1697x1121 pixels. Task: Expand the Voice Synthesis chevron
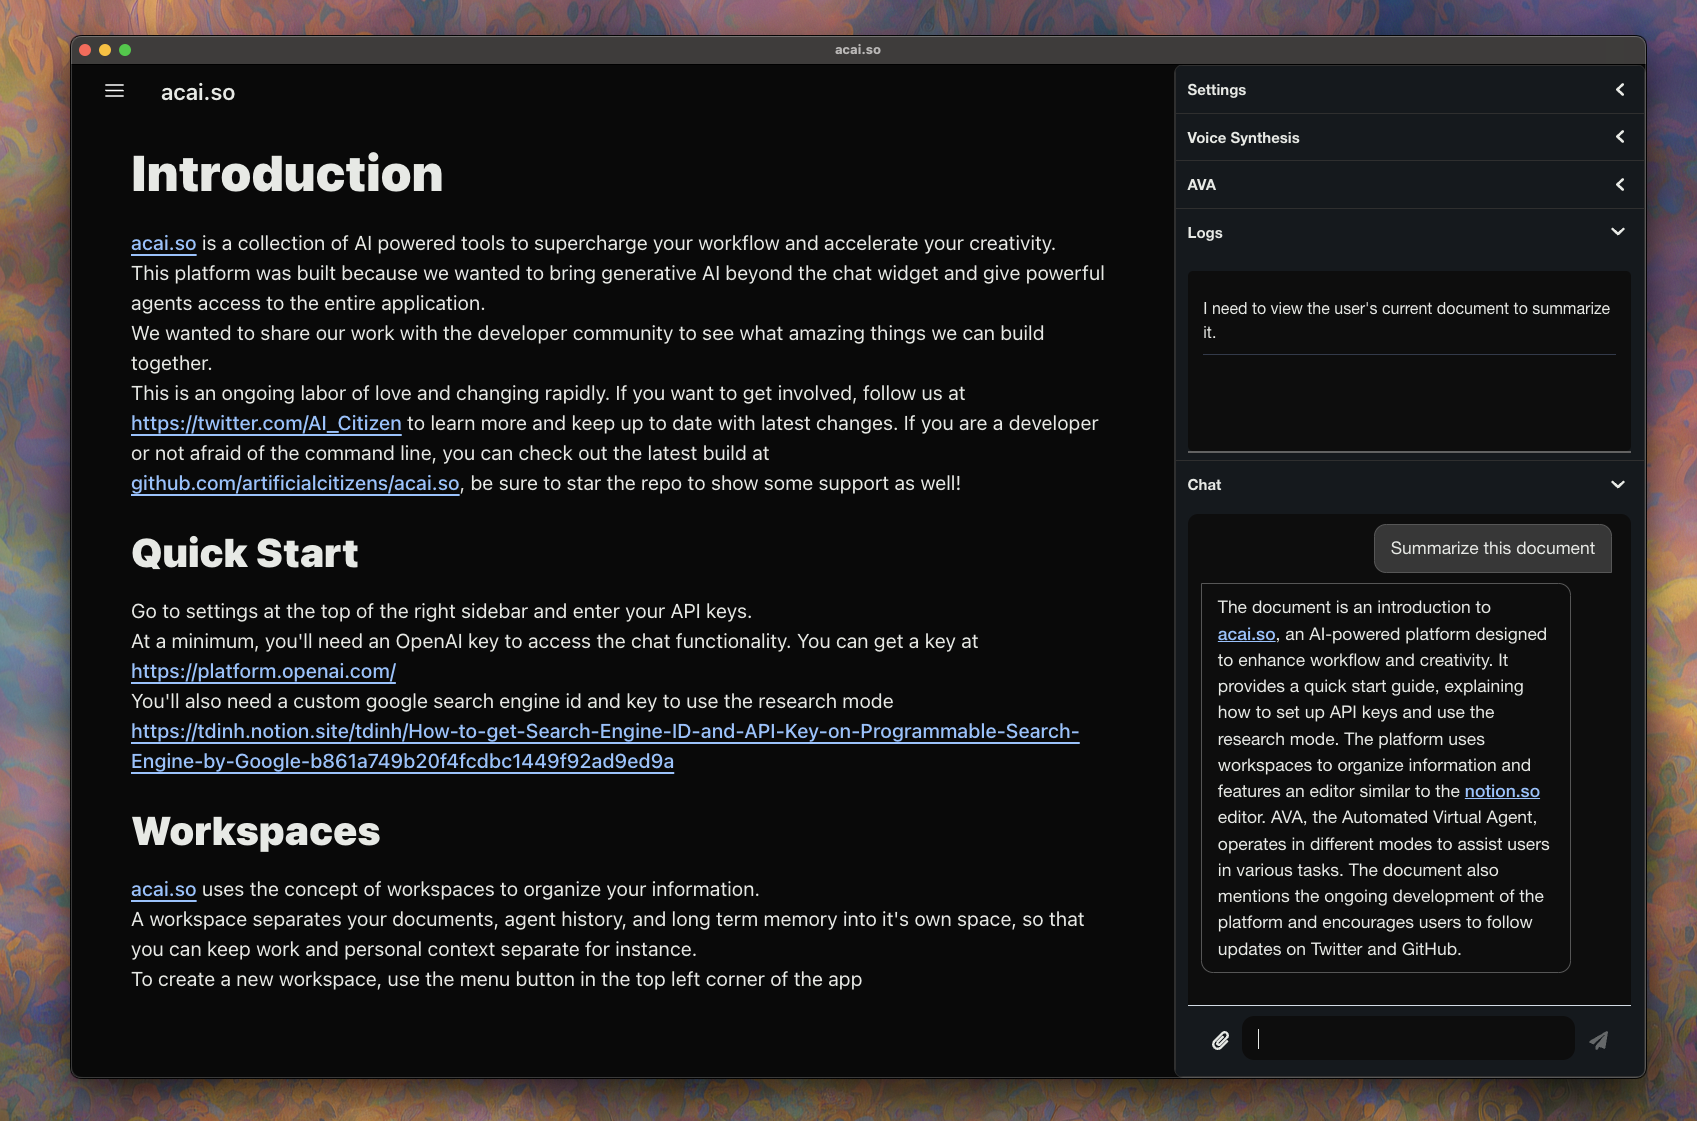coord(1620,137)
